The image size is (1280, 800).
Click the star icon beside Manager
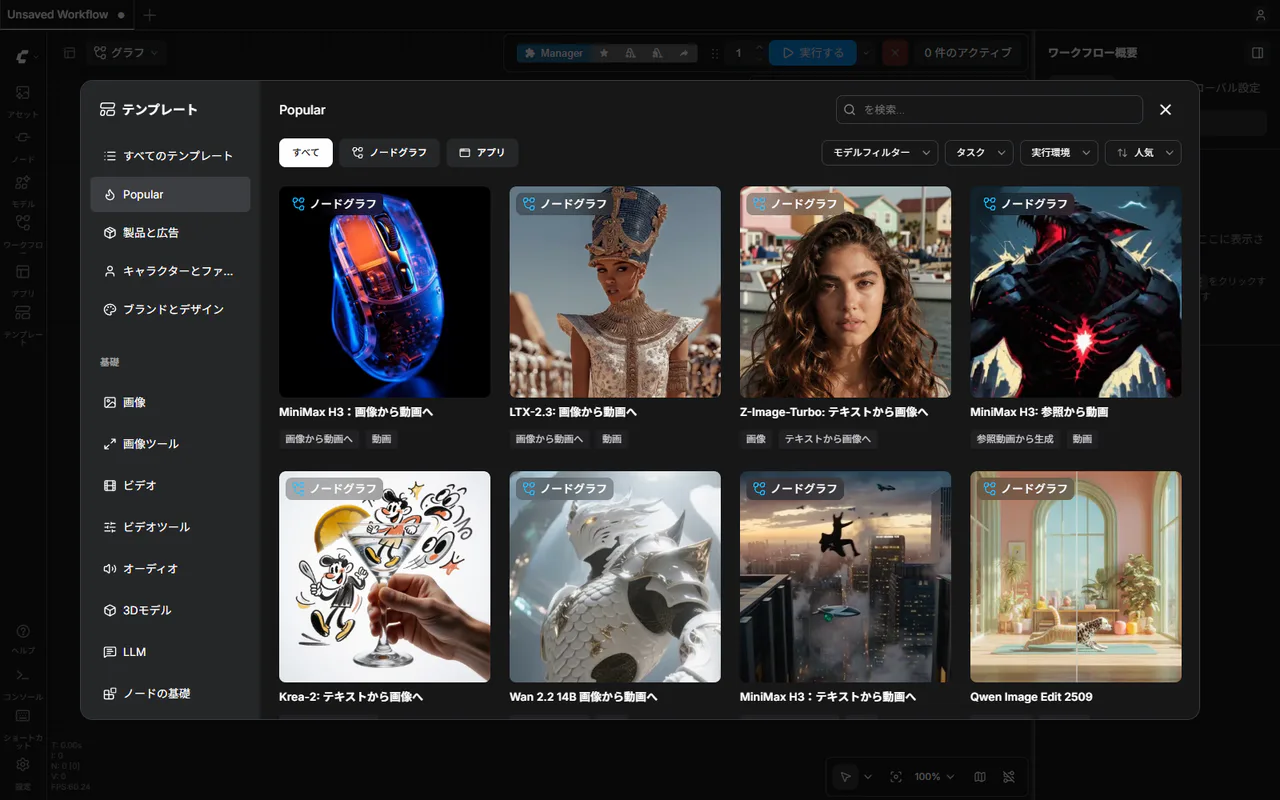(604, 53)
